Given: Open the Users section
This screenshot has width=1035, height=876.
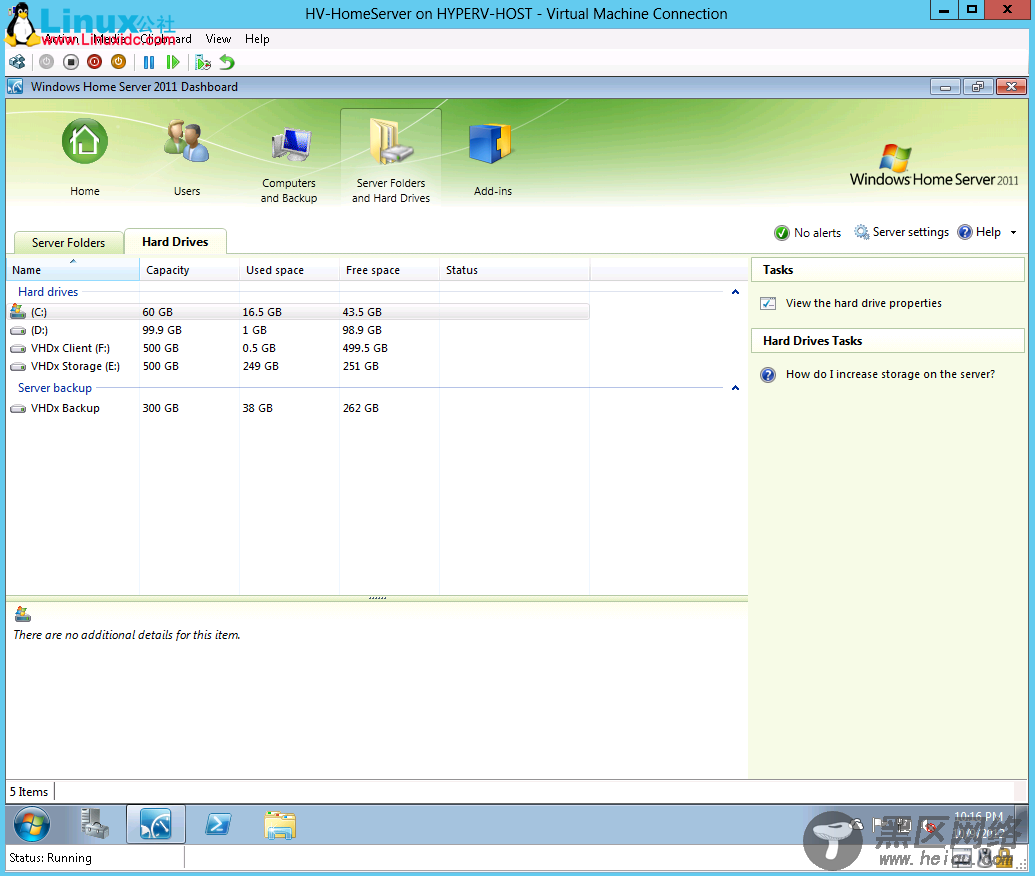Looking at the screenshot, I should [x=187, y=158].
